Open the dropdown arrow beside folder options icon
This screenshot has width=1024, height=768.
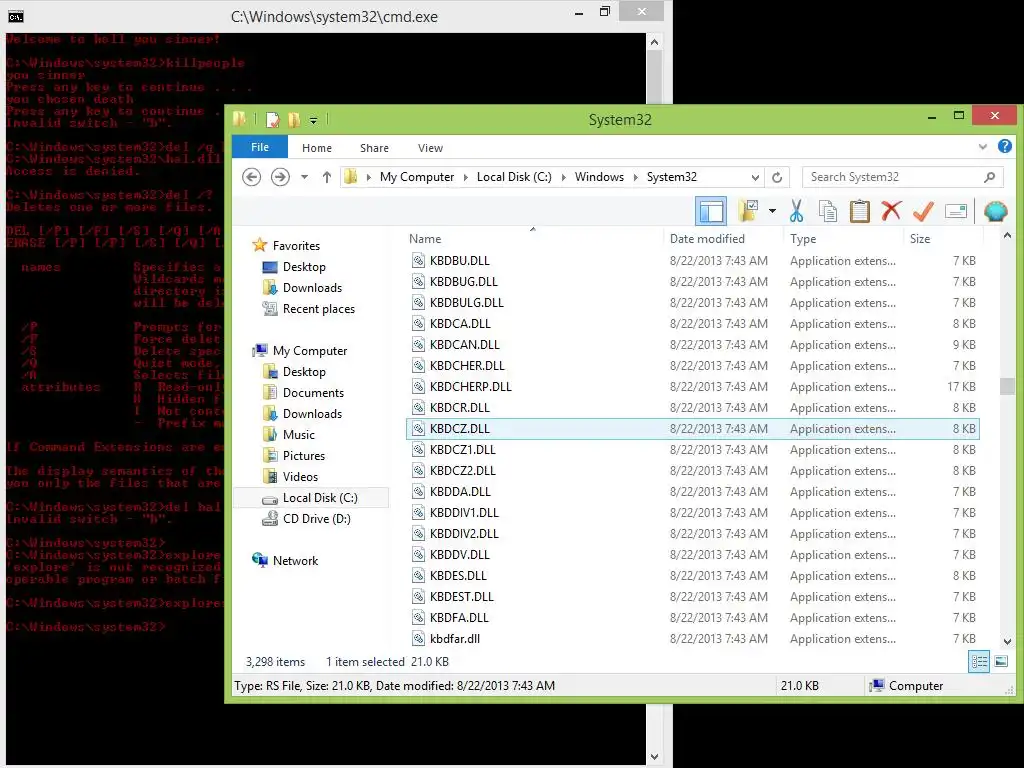[x=772, y=211]
